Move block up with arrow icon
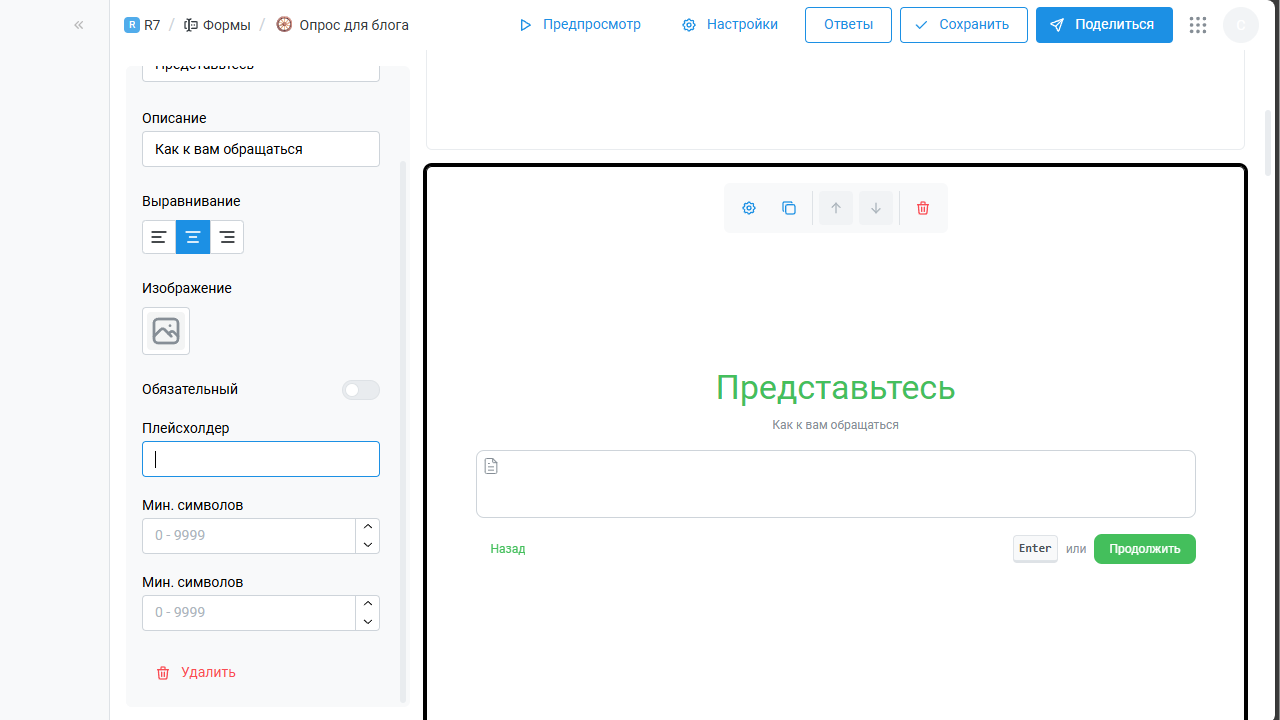This screenshot has height=720, width=1280. [x=836, y=208]
